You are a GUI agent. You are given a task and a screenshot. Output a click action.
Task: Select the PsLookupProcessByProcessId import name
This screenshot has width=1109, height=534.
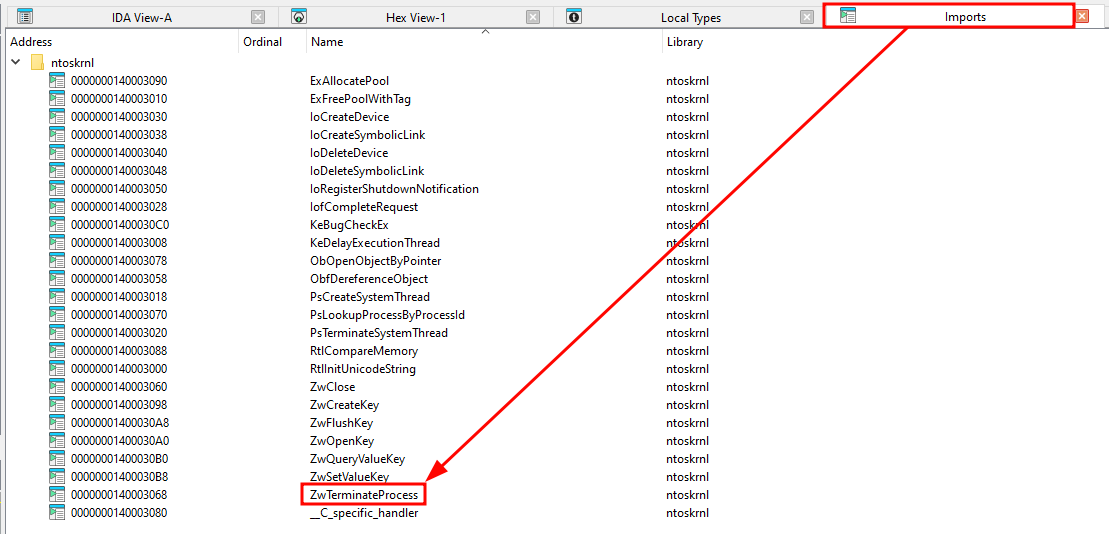point(387,315)
